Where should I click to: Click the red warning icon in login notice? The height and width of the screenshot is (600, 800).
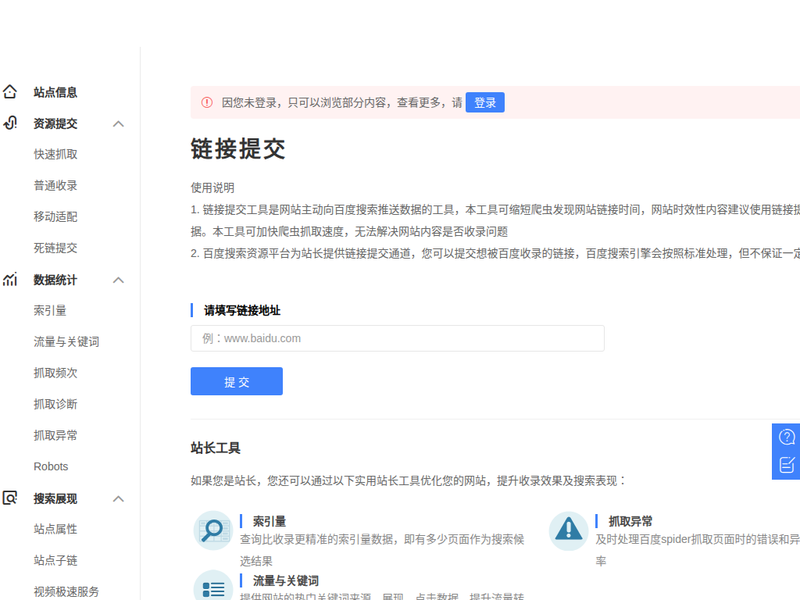click(207, 103)
